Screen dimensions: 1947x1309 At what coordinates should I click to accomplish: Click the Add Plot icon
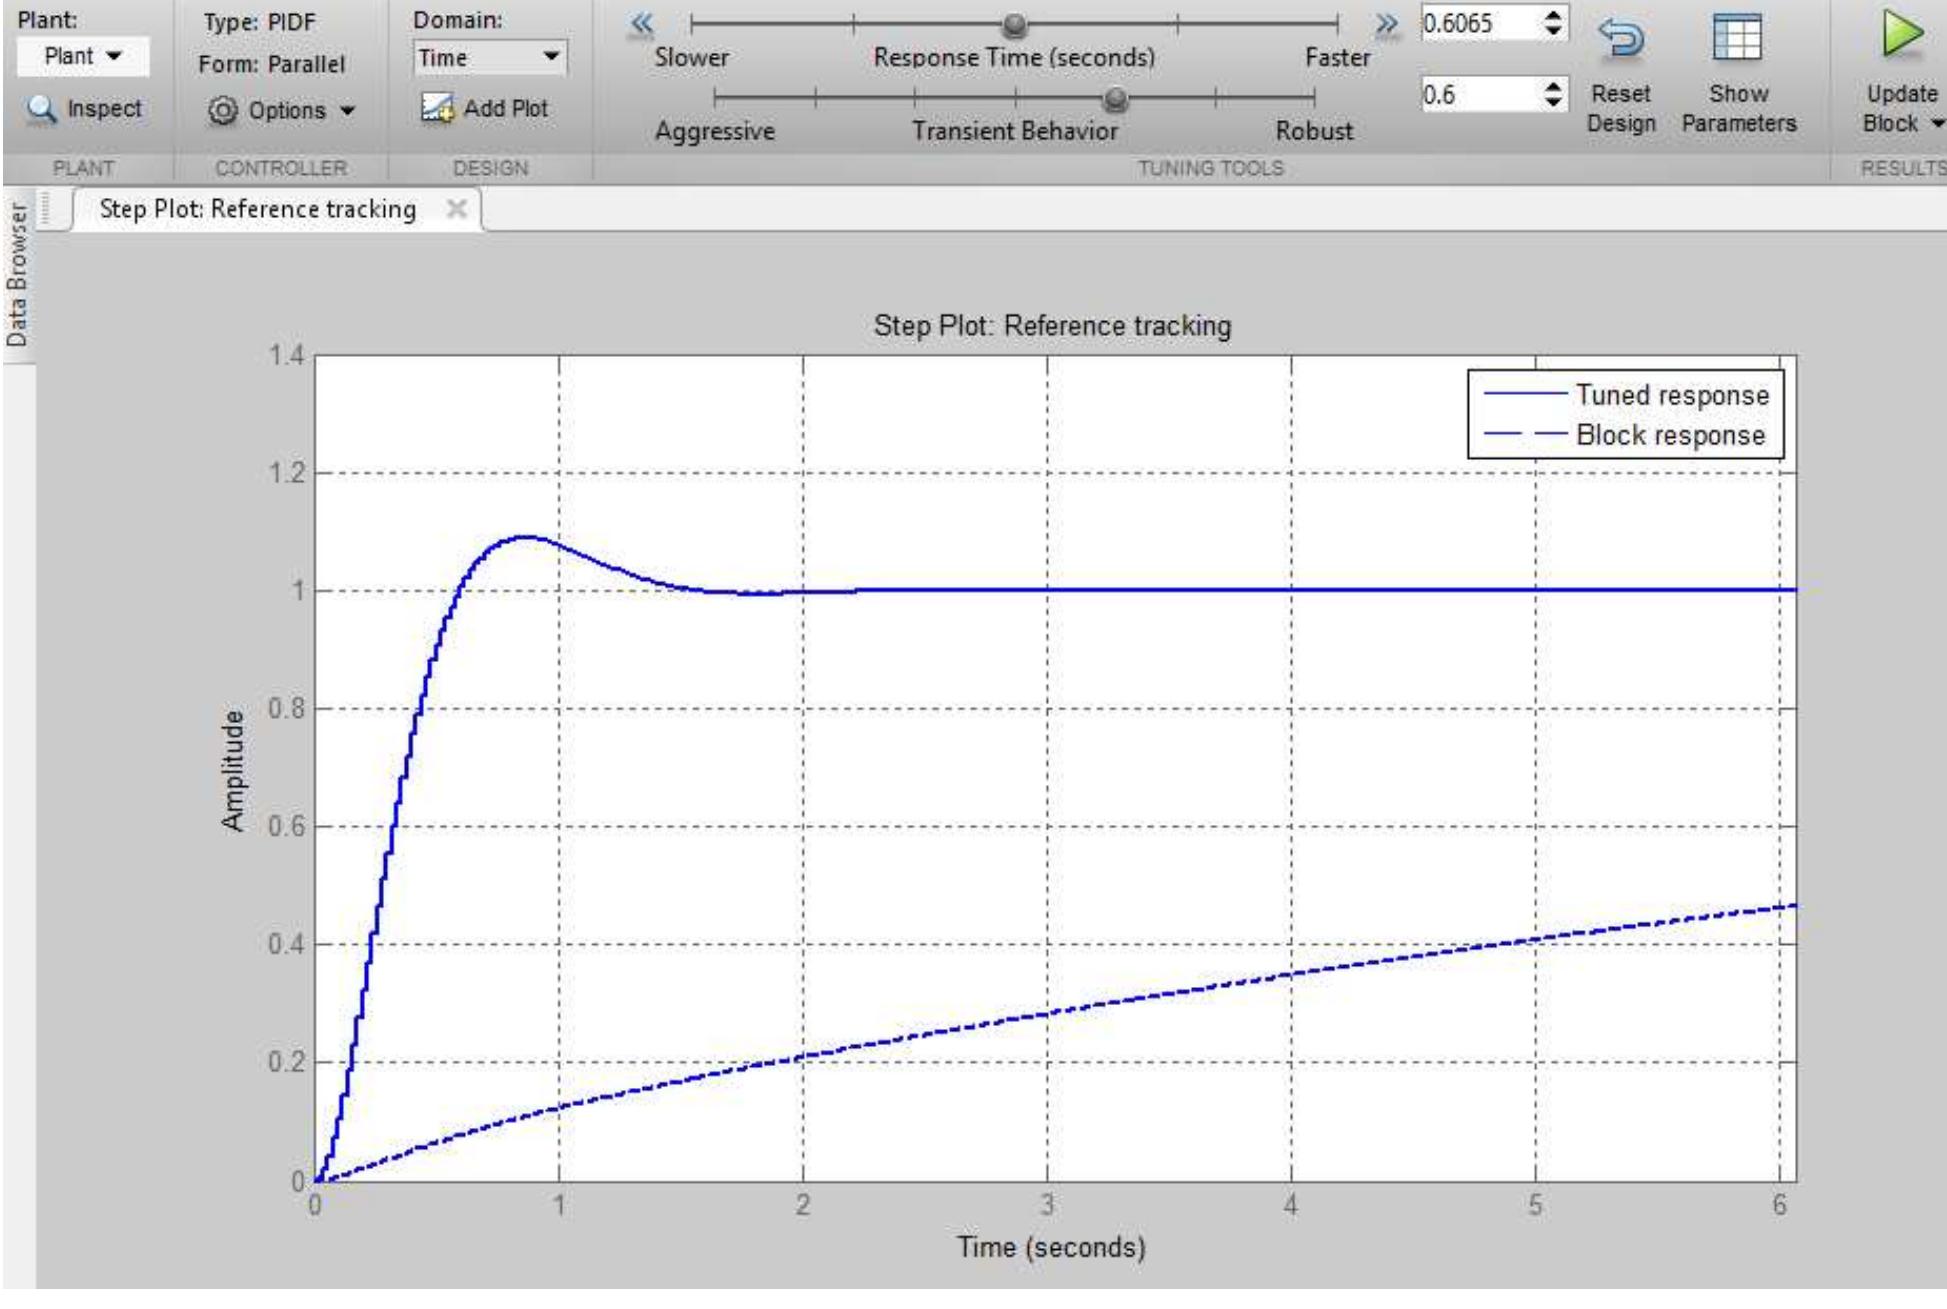437,107
